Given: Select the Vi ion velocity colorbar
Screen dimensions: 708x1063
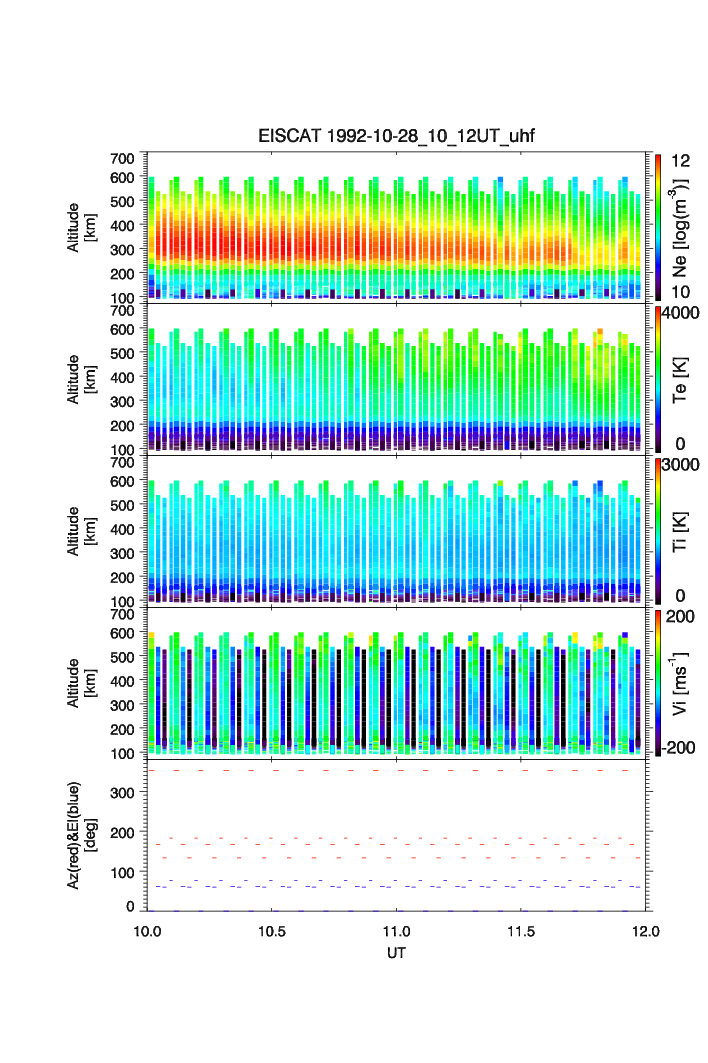Looking at the screenshot, I should (658, 683).
